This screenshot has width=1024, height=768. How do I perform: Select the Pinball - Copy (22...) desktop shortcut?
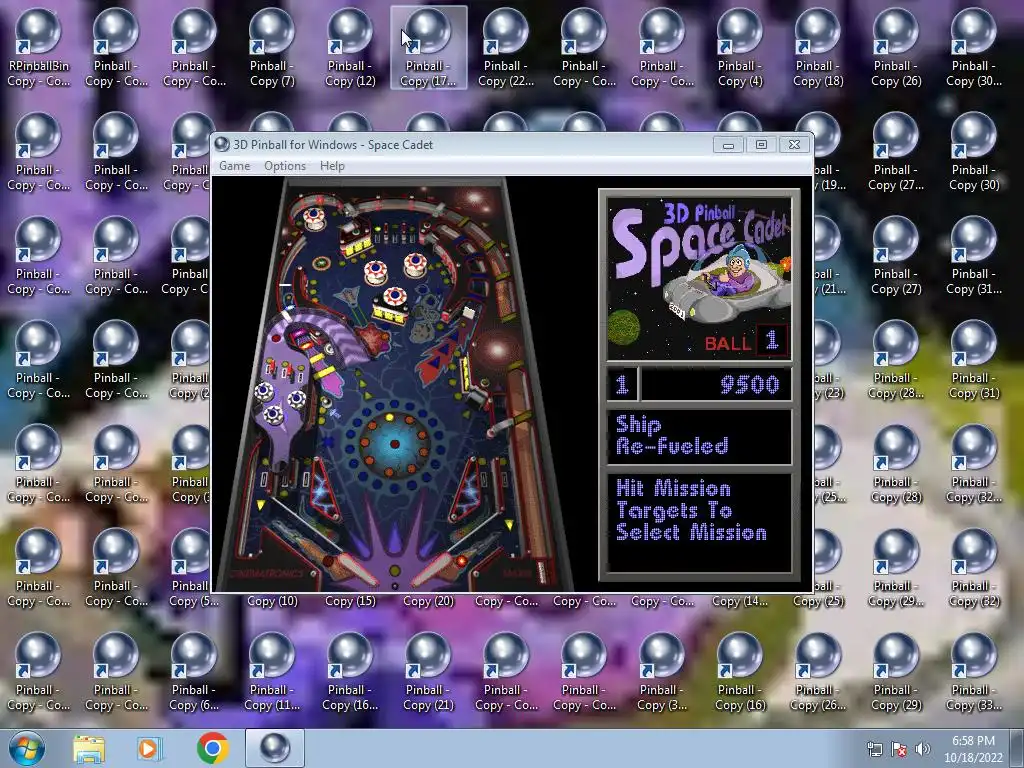click(506, 48)
